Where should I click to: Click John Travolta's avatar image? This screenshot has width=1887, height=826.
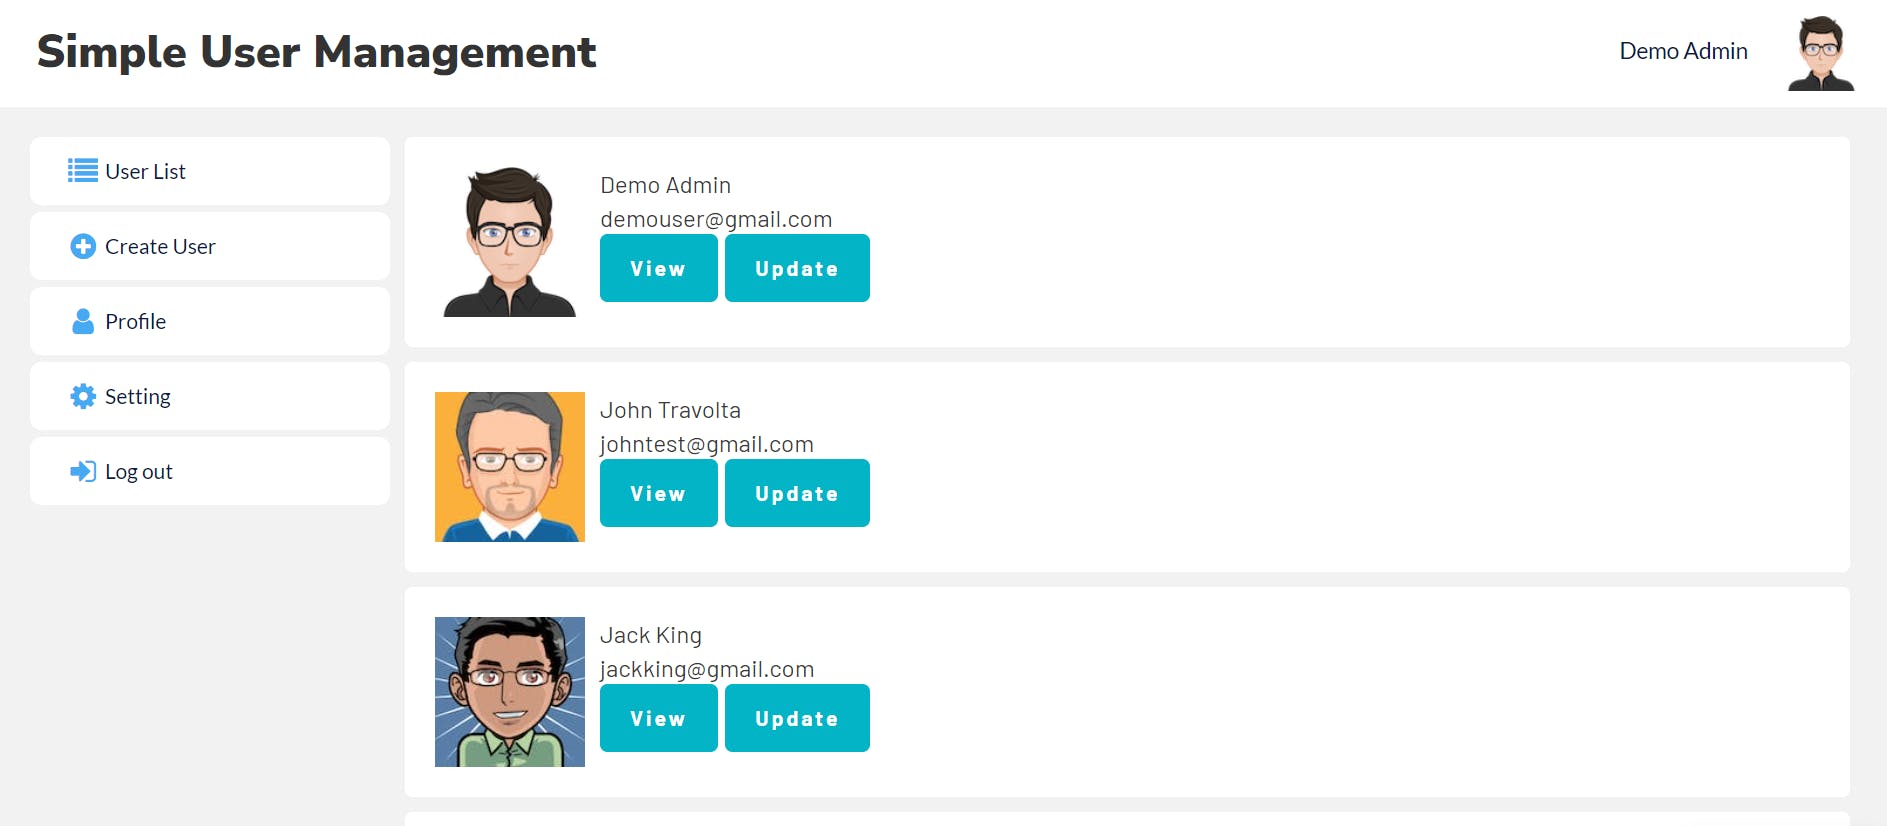[x=510, y=467]
